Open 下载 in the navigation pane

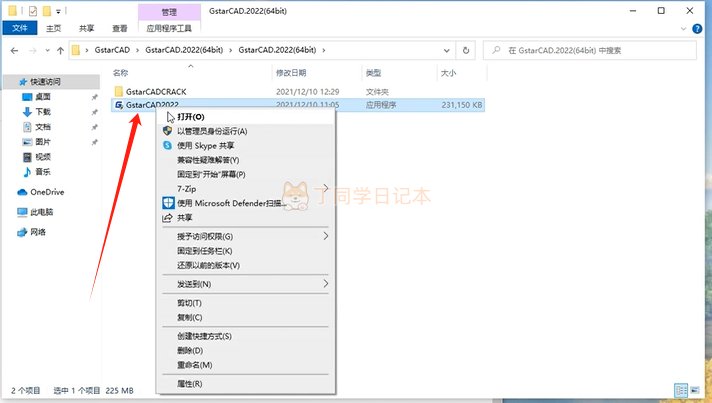tap(43, 112)
